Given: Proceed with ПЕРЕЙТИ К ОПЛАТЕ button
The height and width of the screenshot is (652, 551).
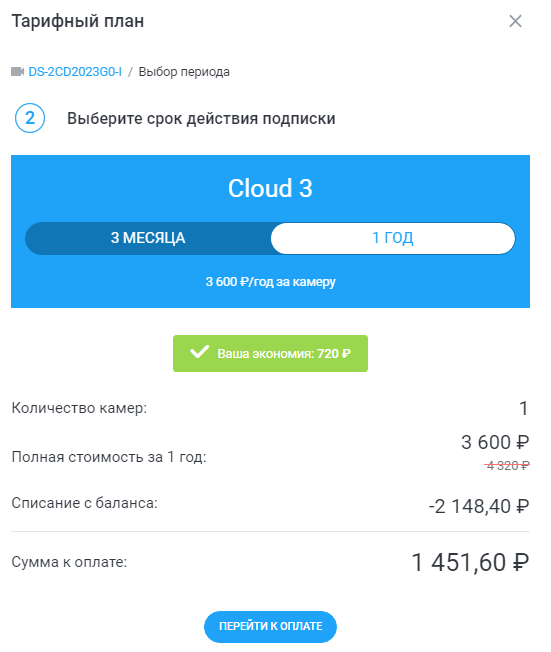Looking at the screenshot, I should point(270,627).
